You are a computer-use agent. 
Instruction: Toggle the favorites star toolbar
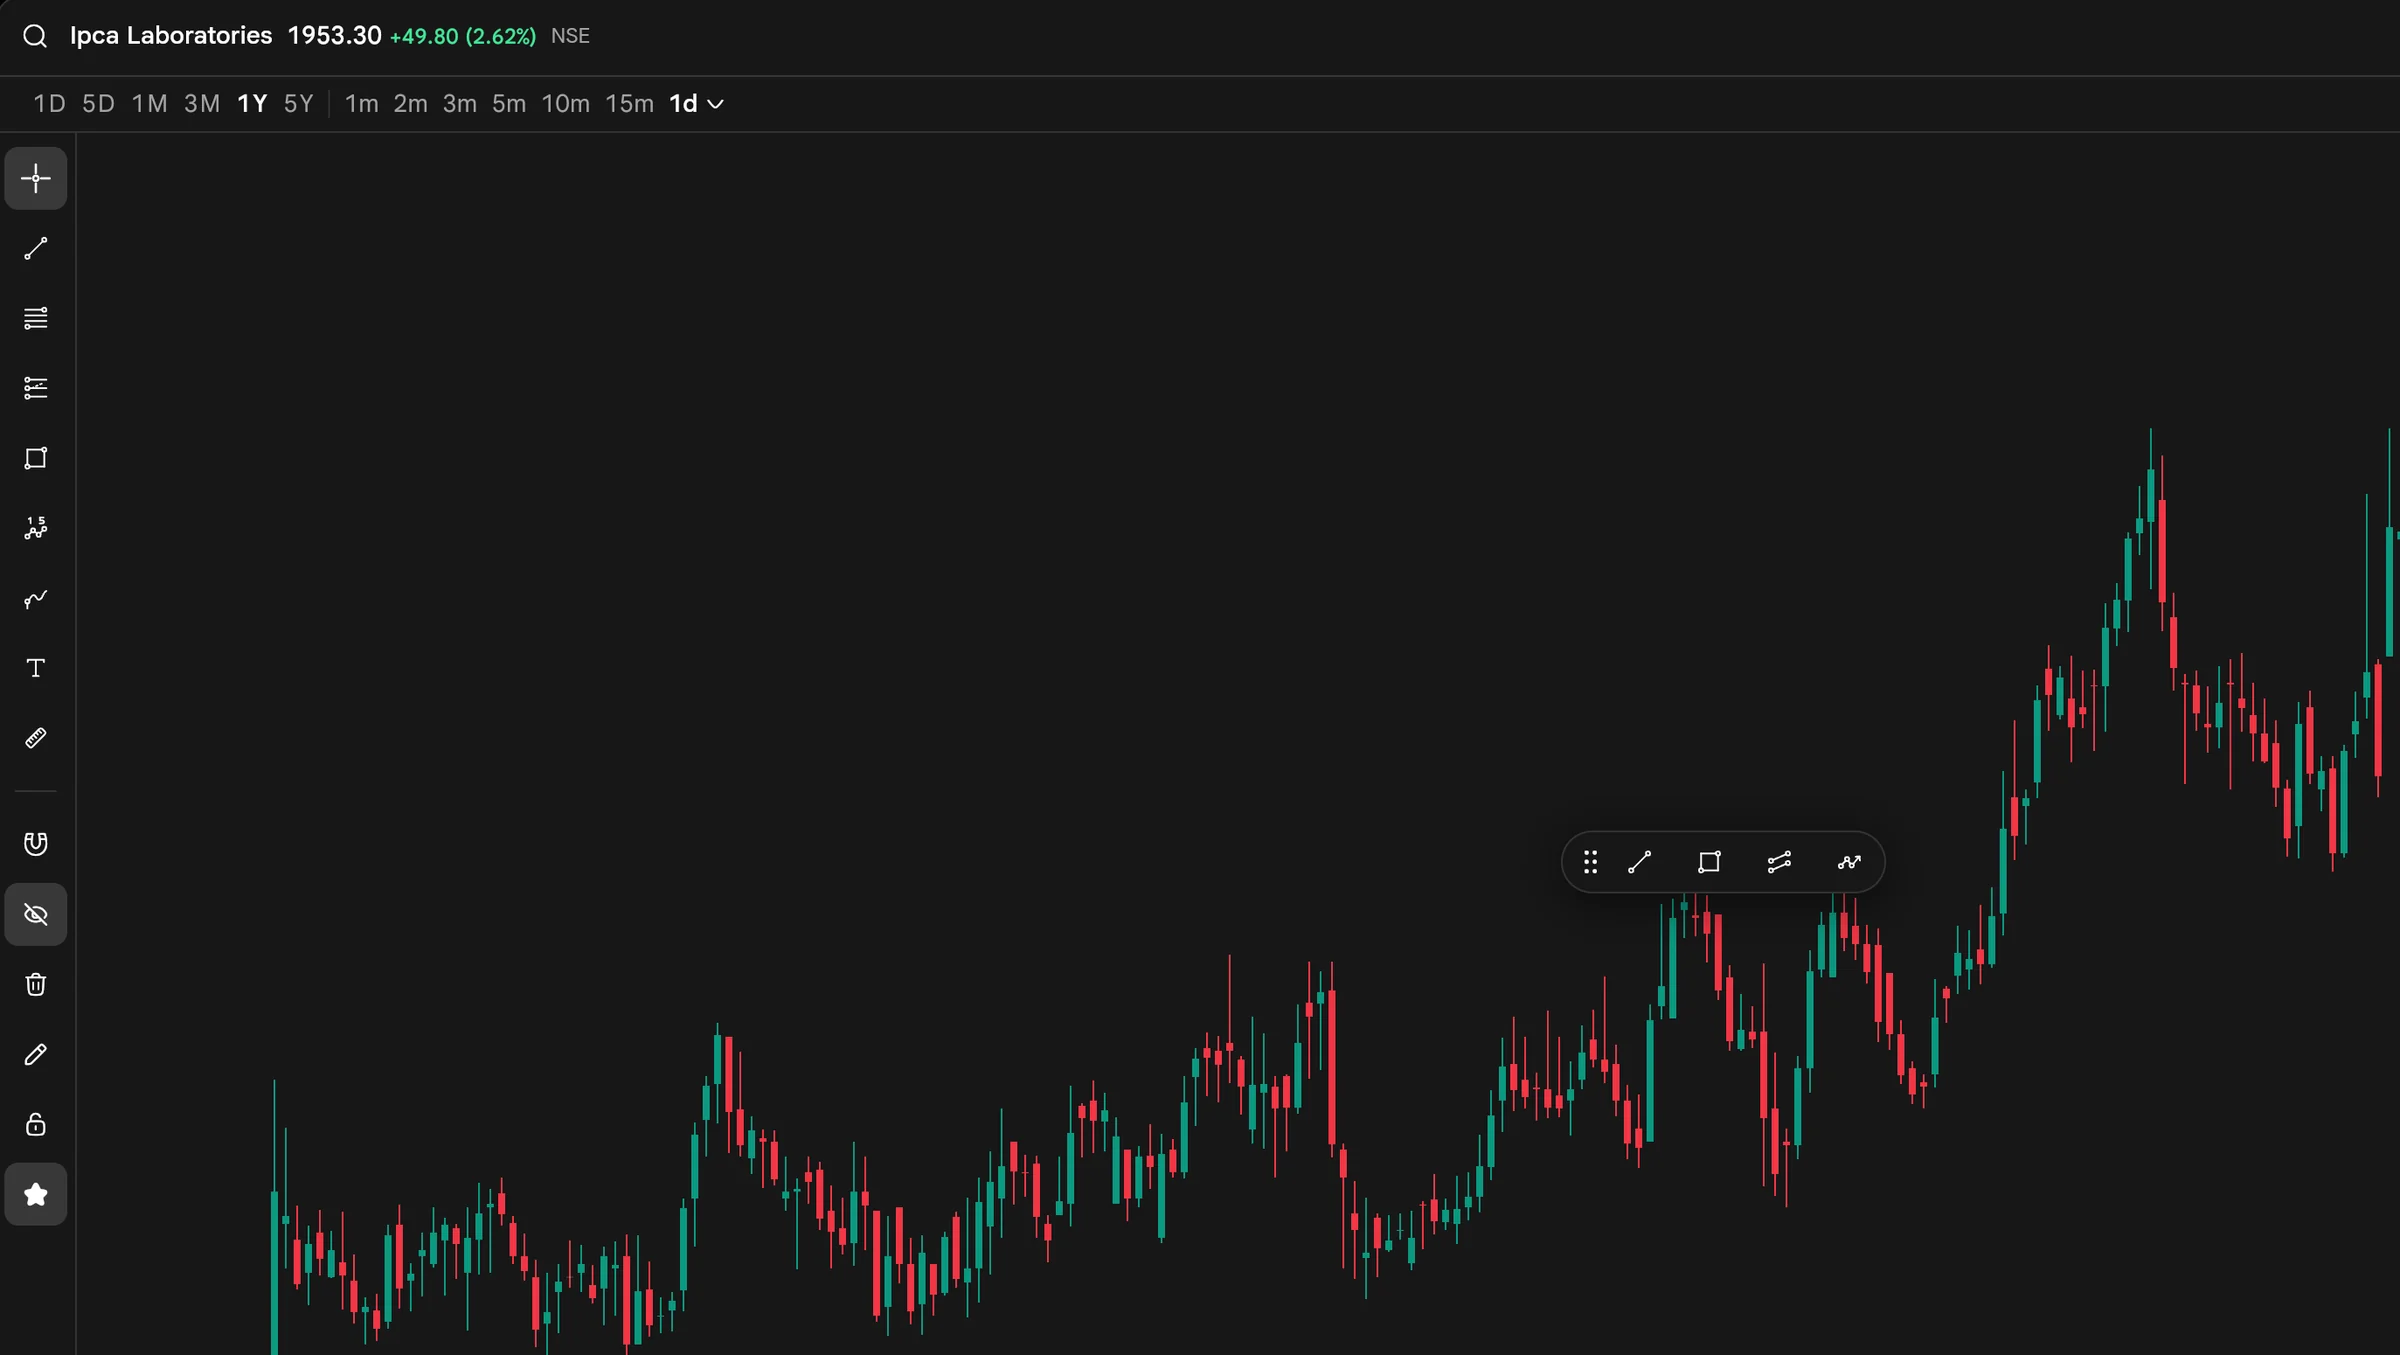pos(36,1194)
